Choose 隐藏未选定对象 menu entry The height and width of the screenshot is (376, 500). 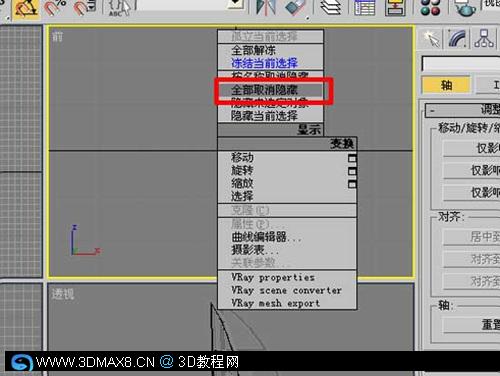pos(270,102)
